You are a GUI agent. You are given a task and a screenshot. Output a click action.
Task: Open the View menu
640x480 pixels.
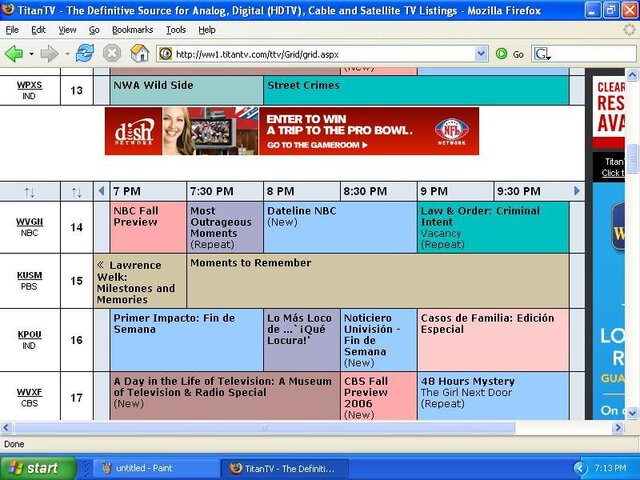[67, 30]
